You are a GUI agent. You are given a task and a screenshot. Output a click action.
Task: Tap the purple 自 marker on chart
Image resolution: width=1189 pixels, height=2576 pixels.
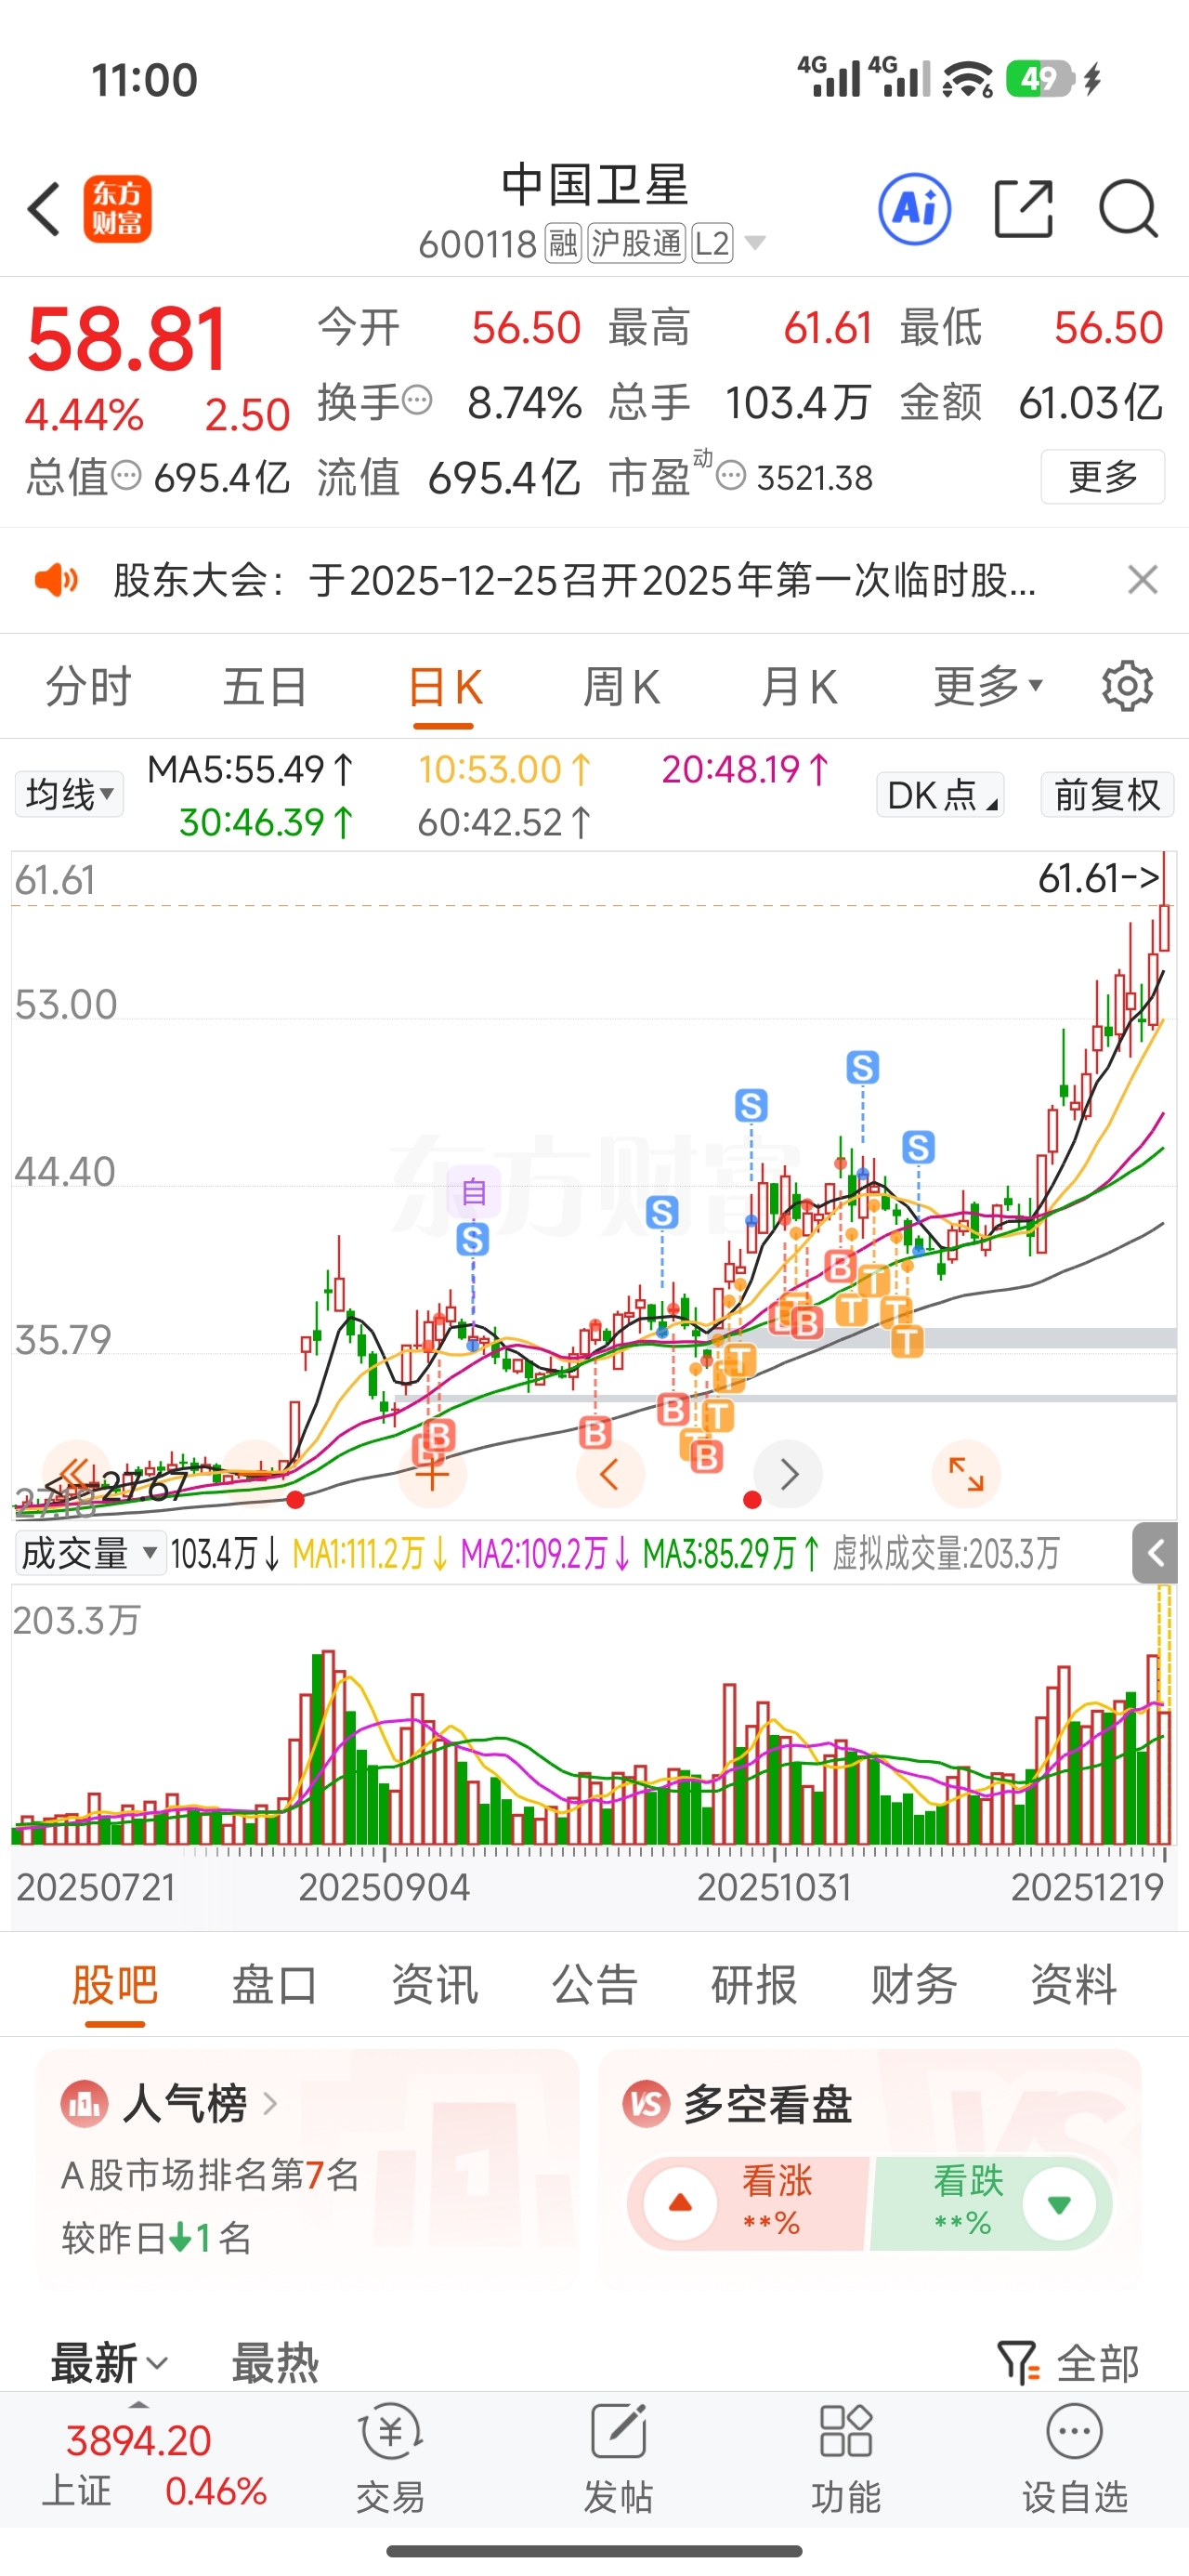[473, 1191]
